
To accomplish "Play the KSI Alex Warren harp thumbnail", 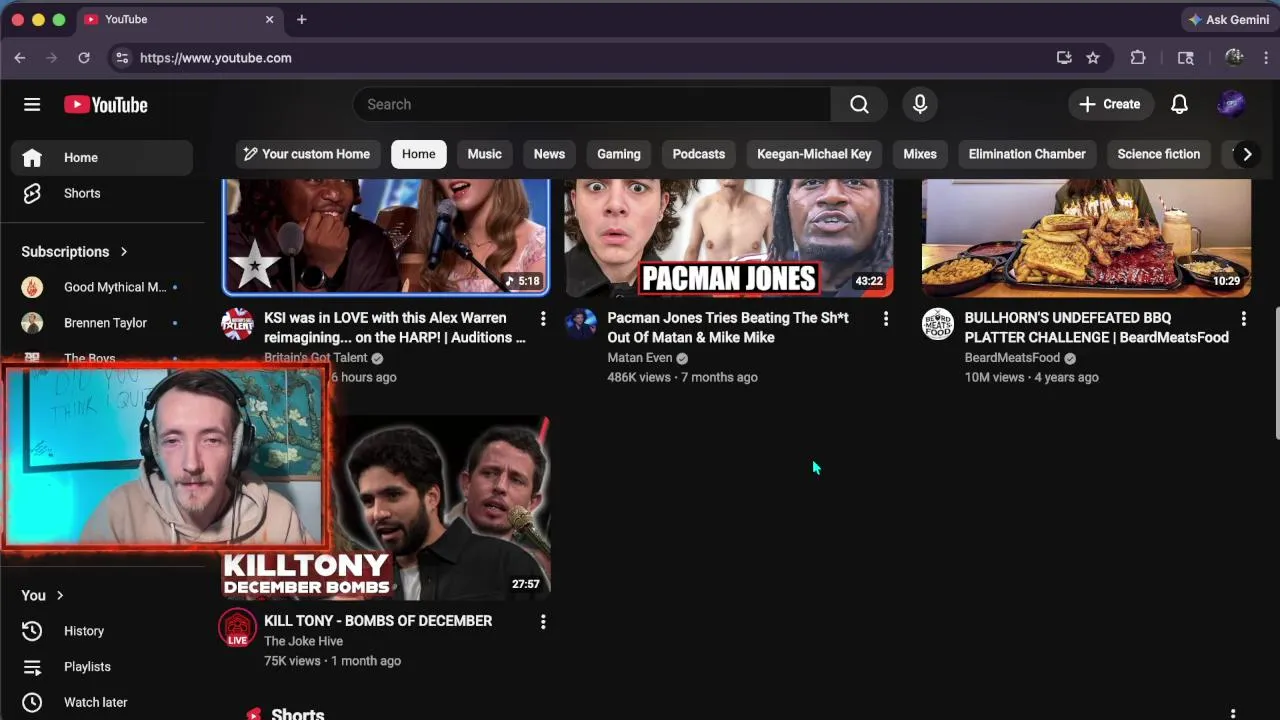I will (386, 237).
